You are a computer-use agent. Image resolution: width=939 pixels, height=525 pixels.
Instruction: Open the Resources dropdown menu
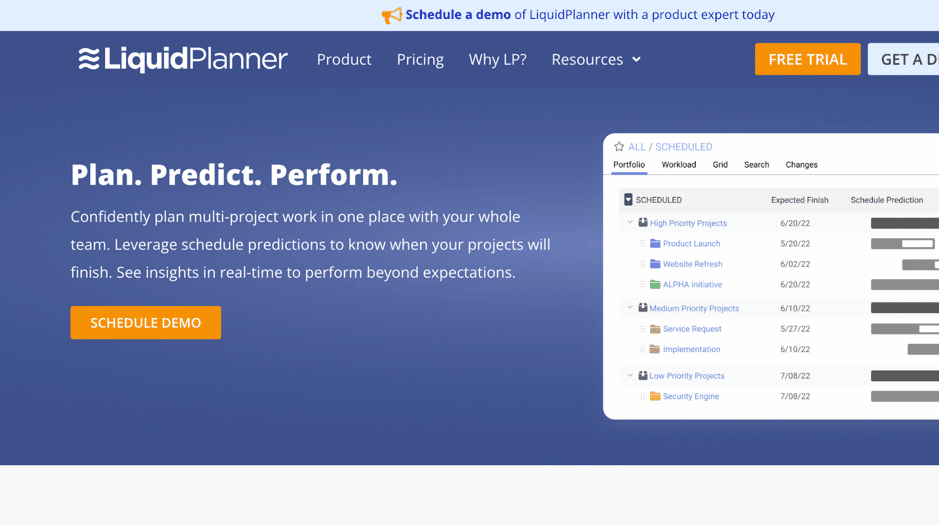(596, 59)
